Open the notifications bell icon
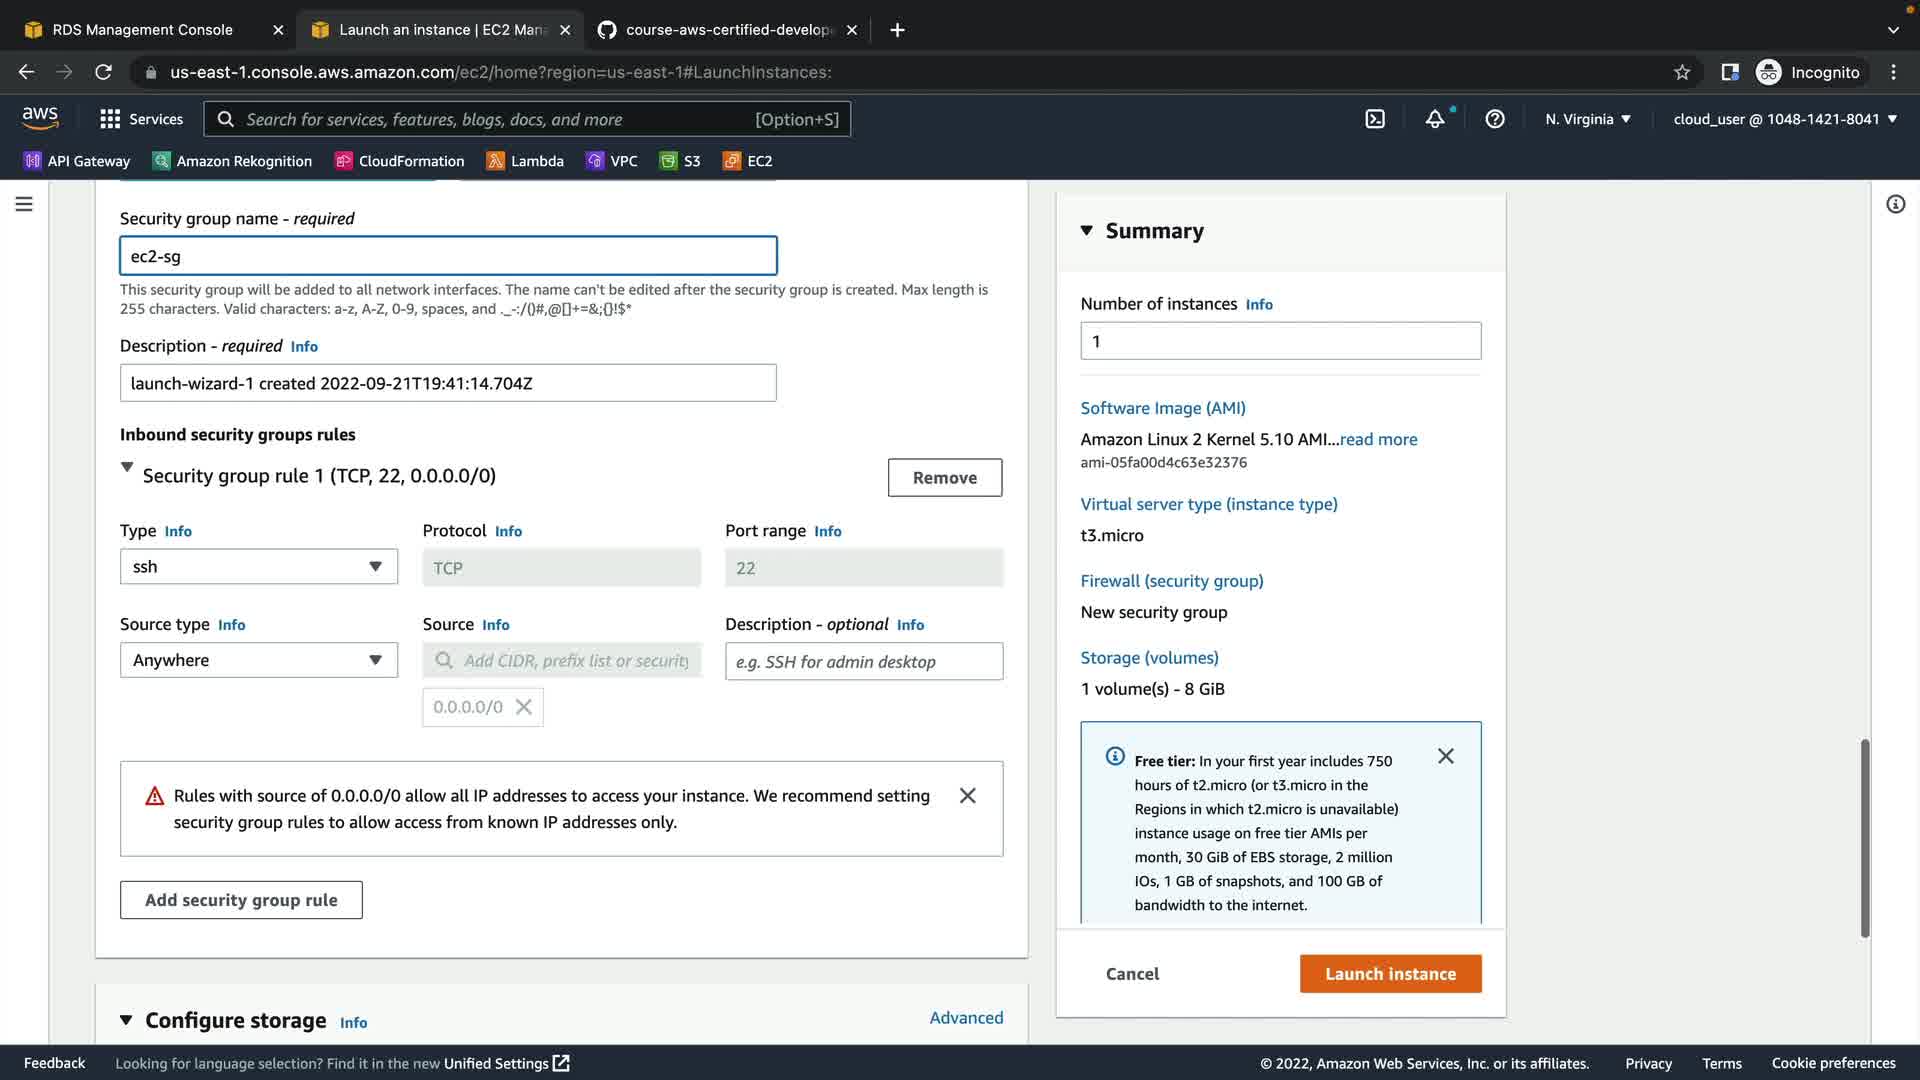This screenshot has width=1920, height=1080. pos(1435,119)
